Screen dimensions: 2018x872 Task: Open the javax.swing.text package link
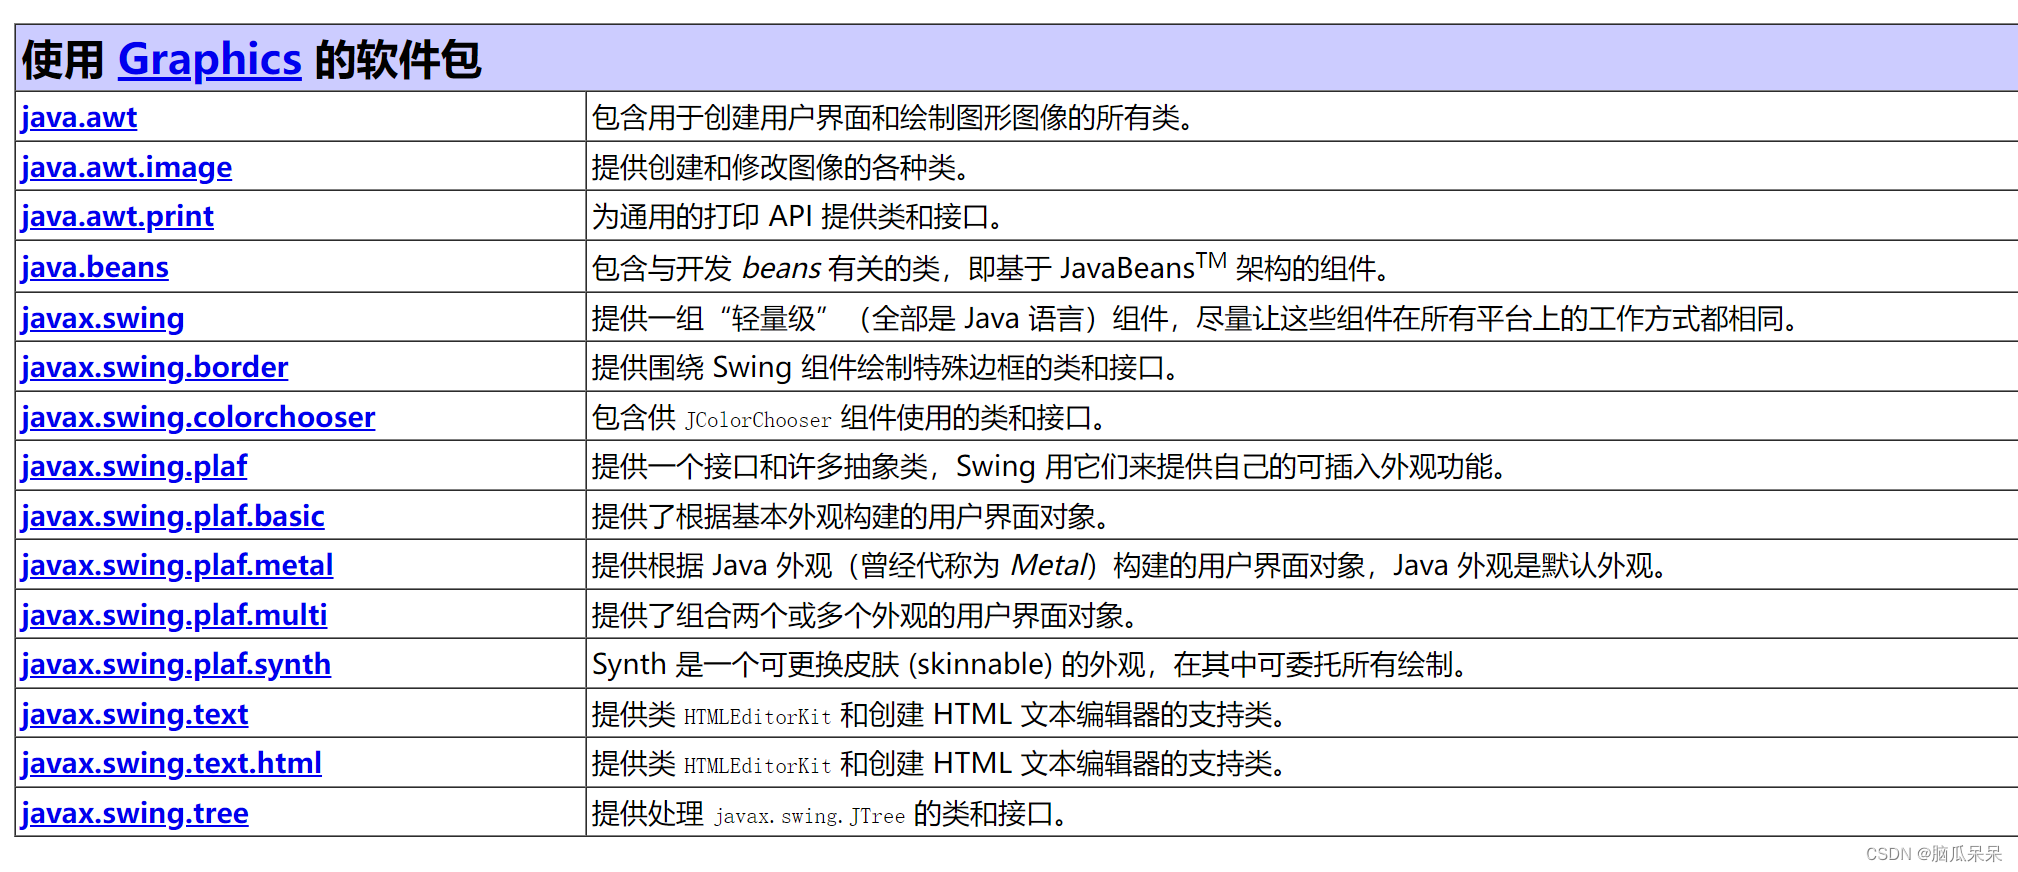coord(135,714)
